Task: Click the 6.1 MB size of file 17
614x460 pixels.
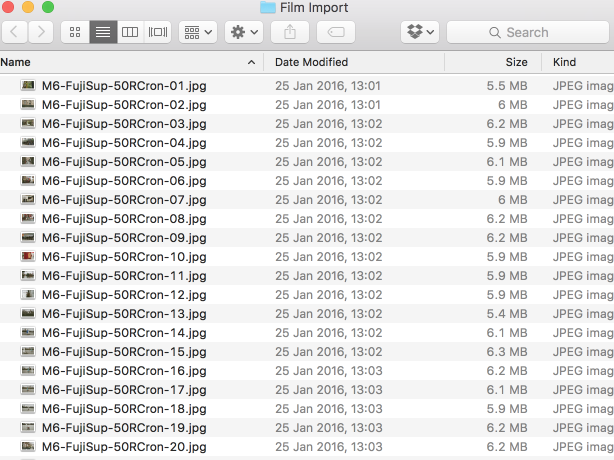Action: pos(507,390)
